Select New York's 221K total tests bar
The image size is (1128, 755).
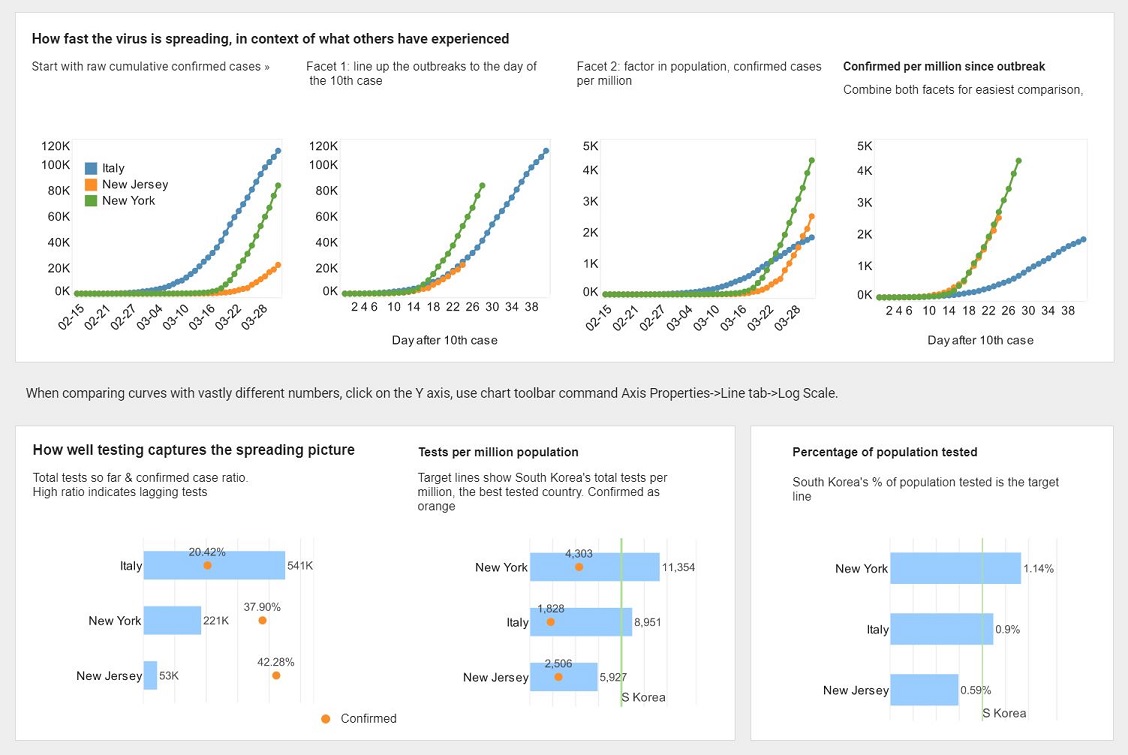tap(172, 621)
